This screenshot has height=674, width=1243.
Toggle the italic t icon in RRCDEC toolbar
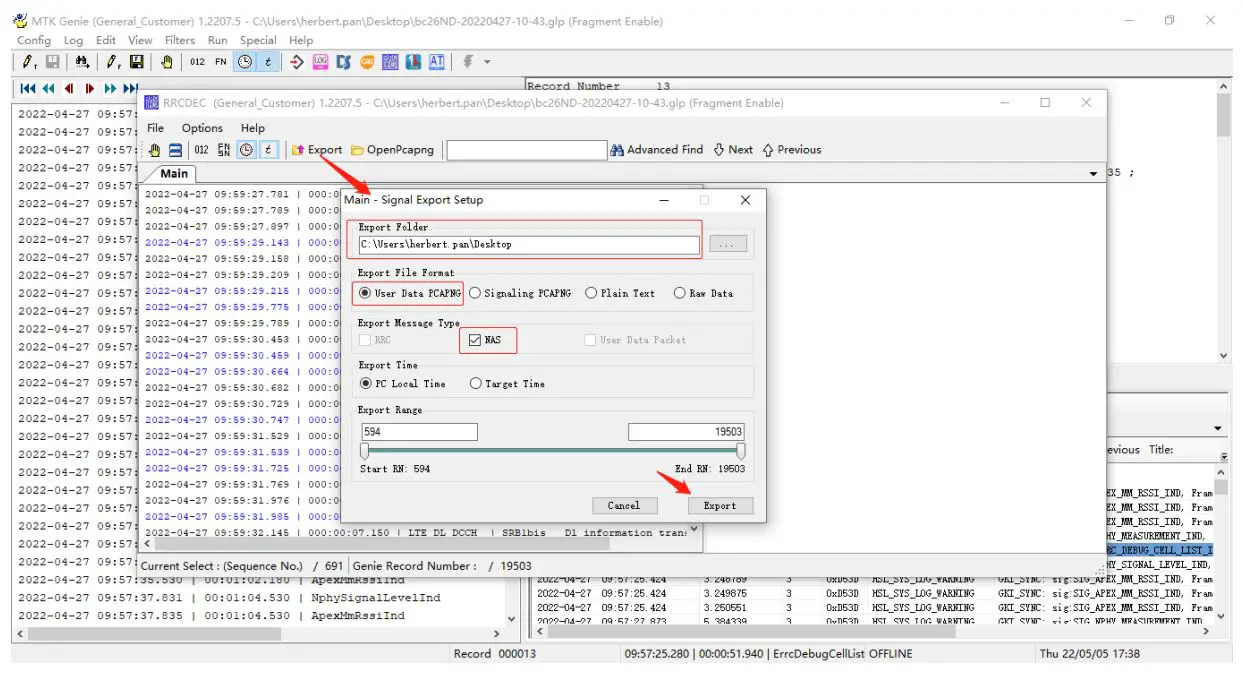coord(268,150)
